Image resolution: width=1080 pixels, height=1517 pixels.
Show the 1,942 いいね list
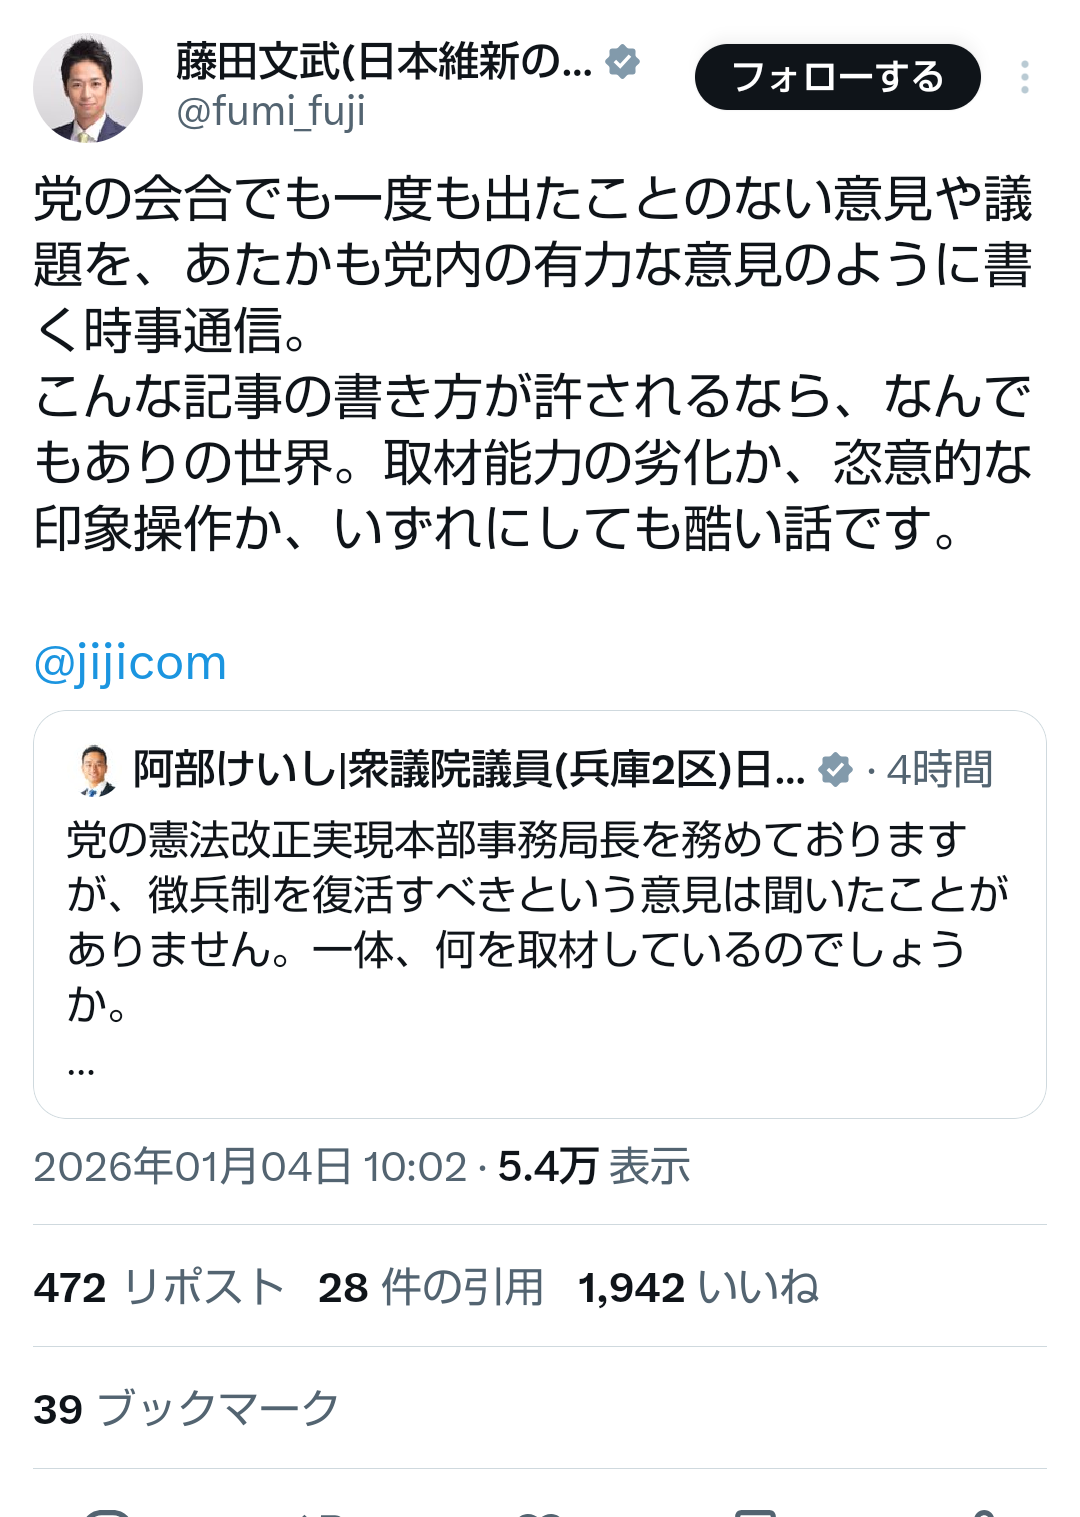(698, 1287)
